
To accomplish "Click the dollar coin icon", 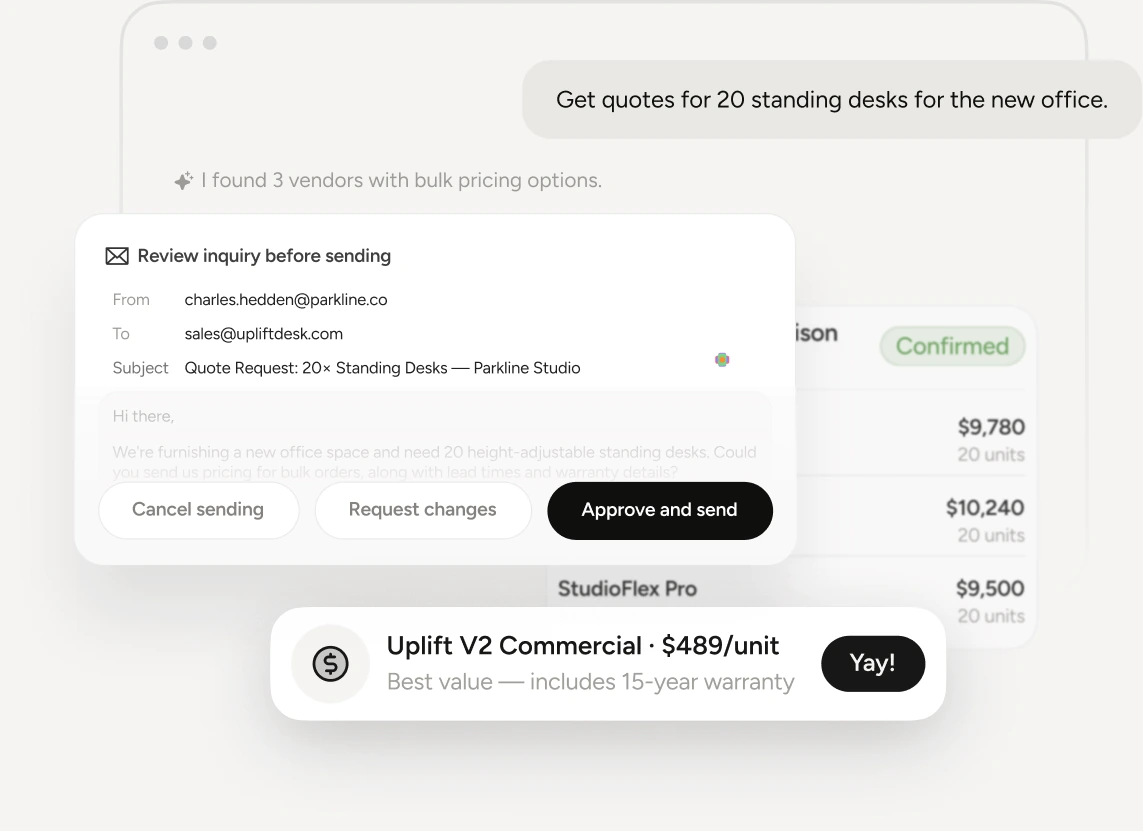I will pos(330,664).
